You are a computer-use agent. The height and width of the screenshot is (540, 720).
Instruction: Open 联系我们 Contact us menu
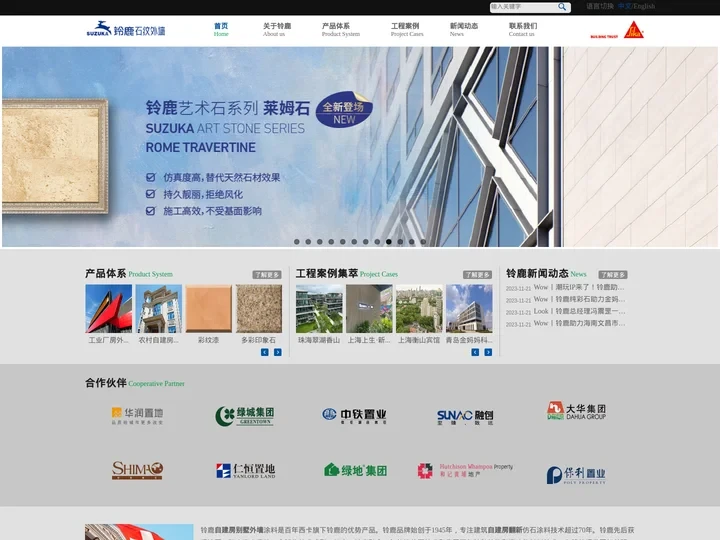tap(523, 29)
